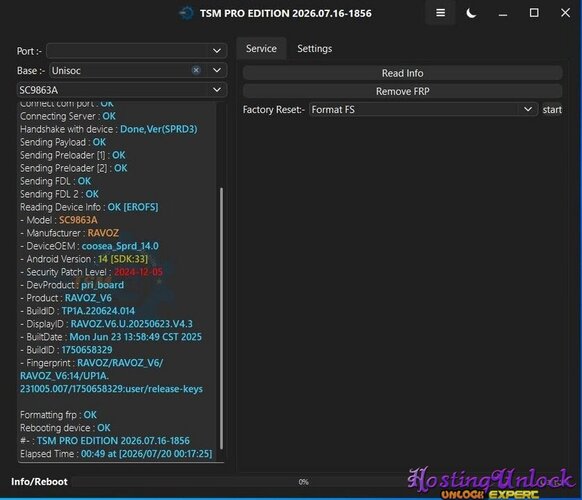Open the SC9863A model dropdown
Screen dimensions: 582x500
coord(122,90)
